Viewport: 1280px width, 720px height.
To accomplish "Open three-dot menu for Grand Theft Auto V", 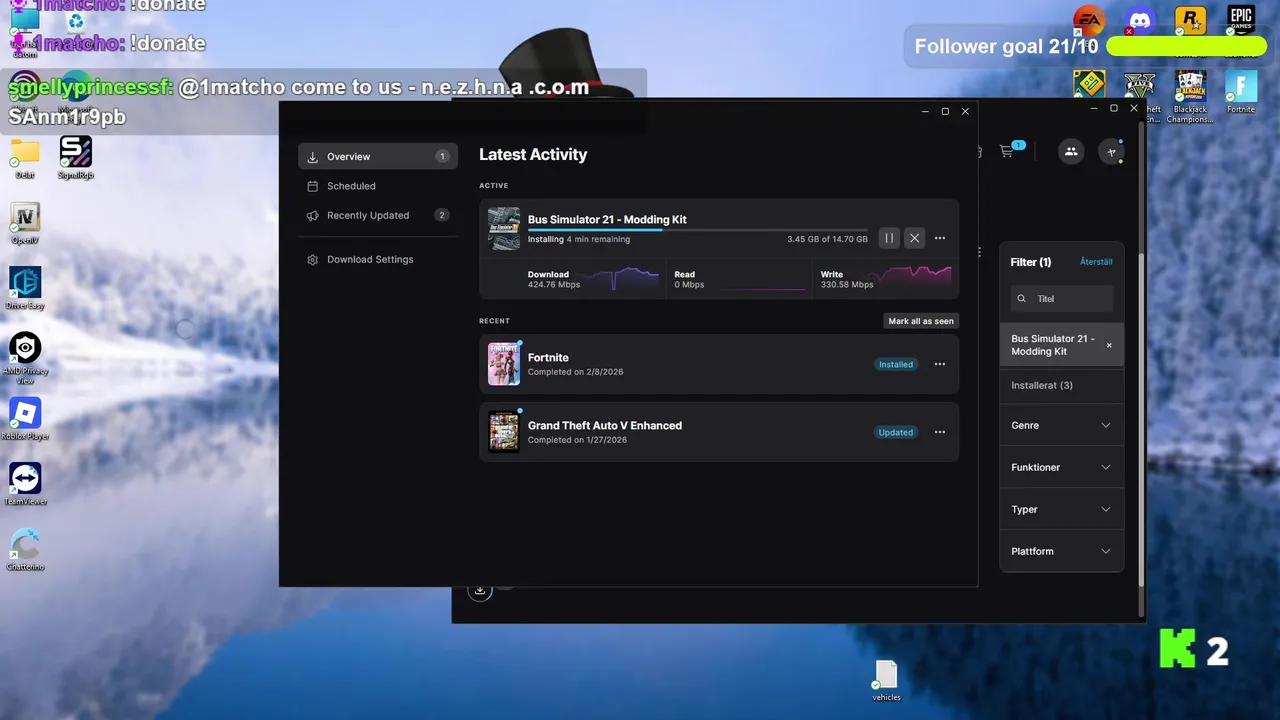I will [940, 432].
